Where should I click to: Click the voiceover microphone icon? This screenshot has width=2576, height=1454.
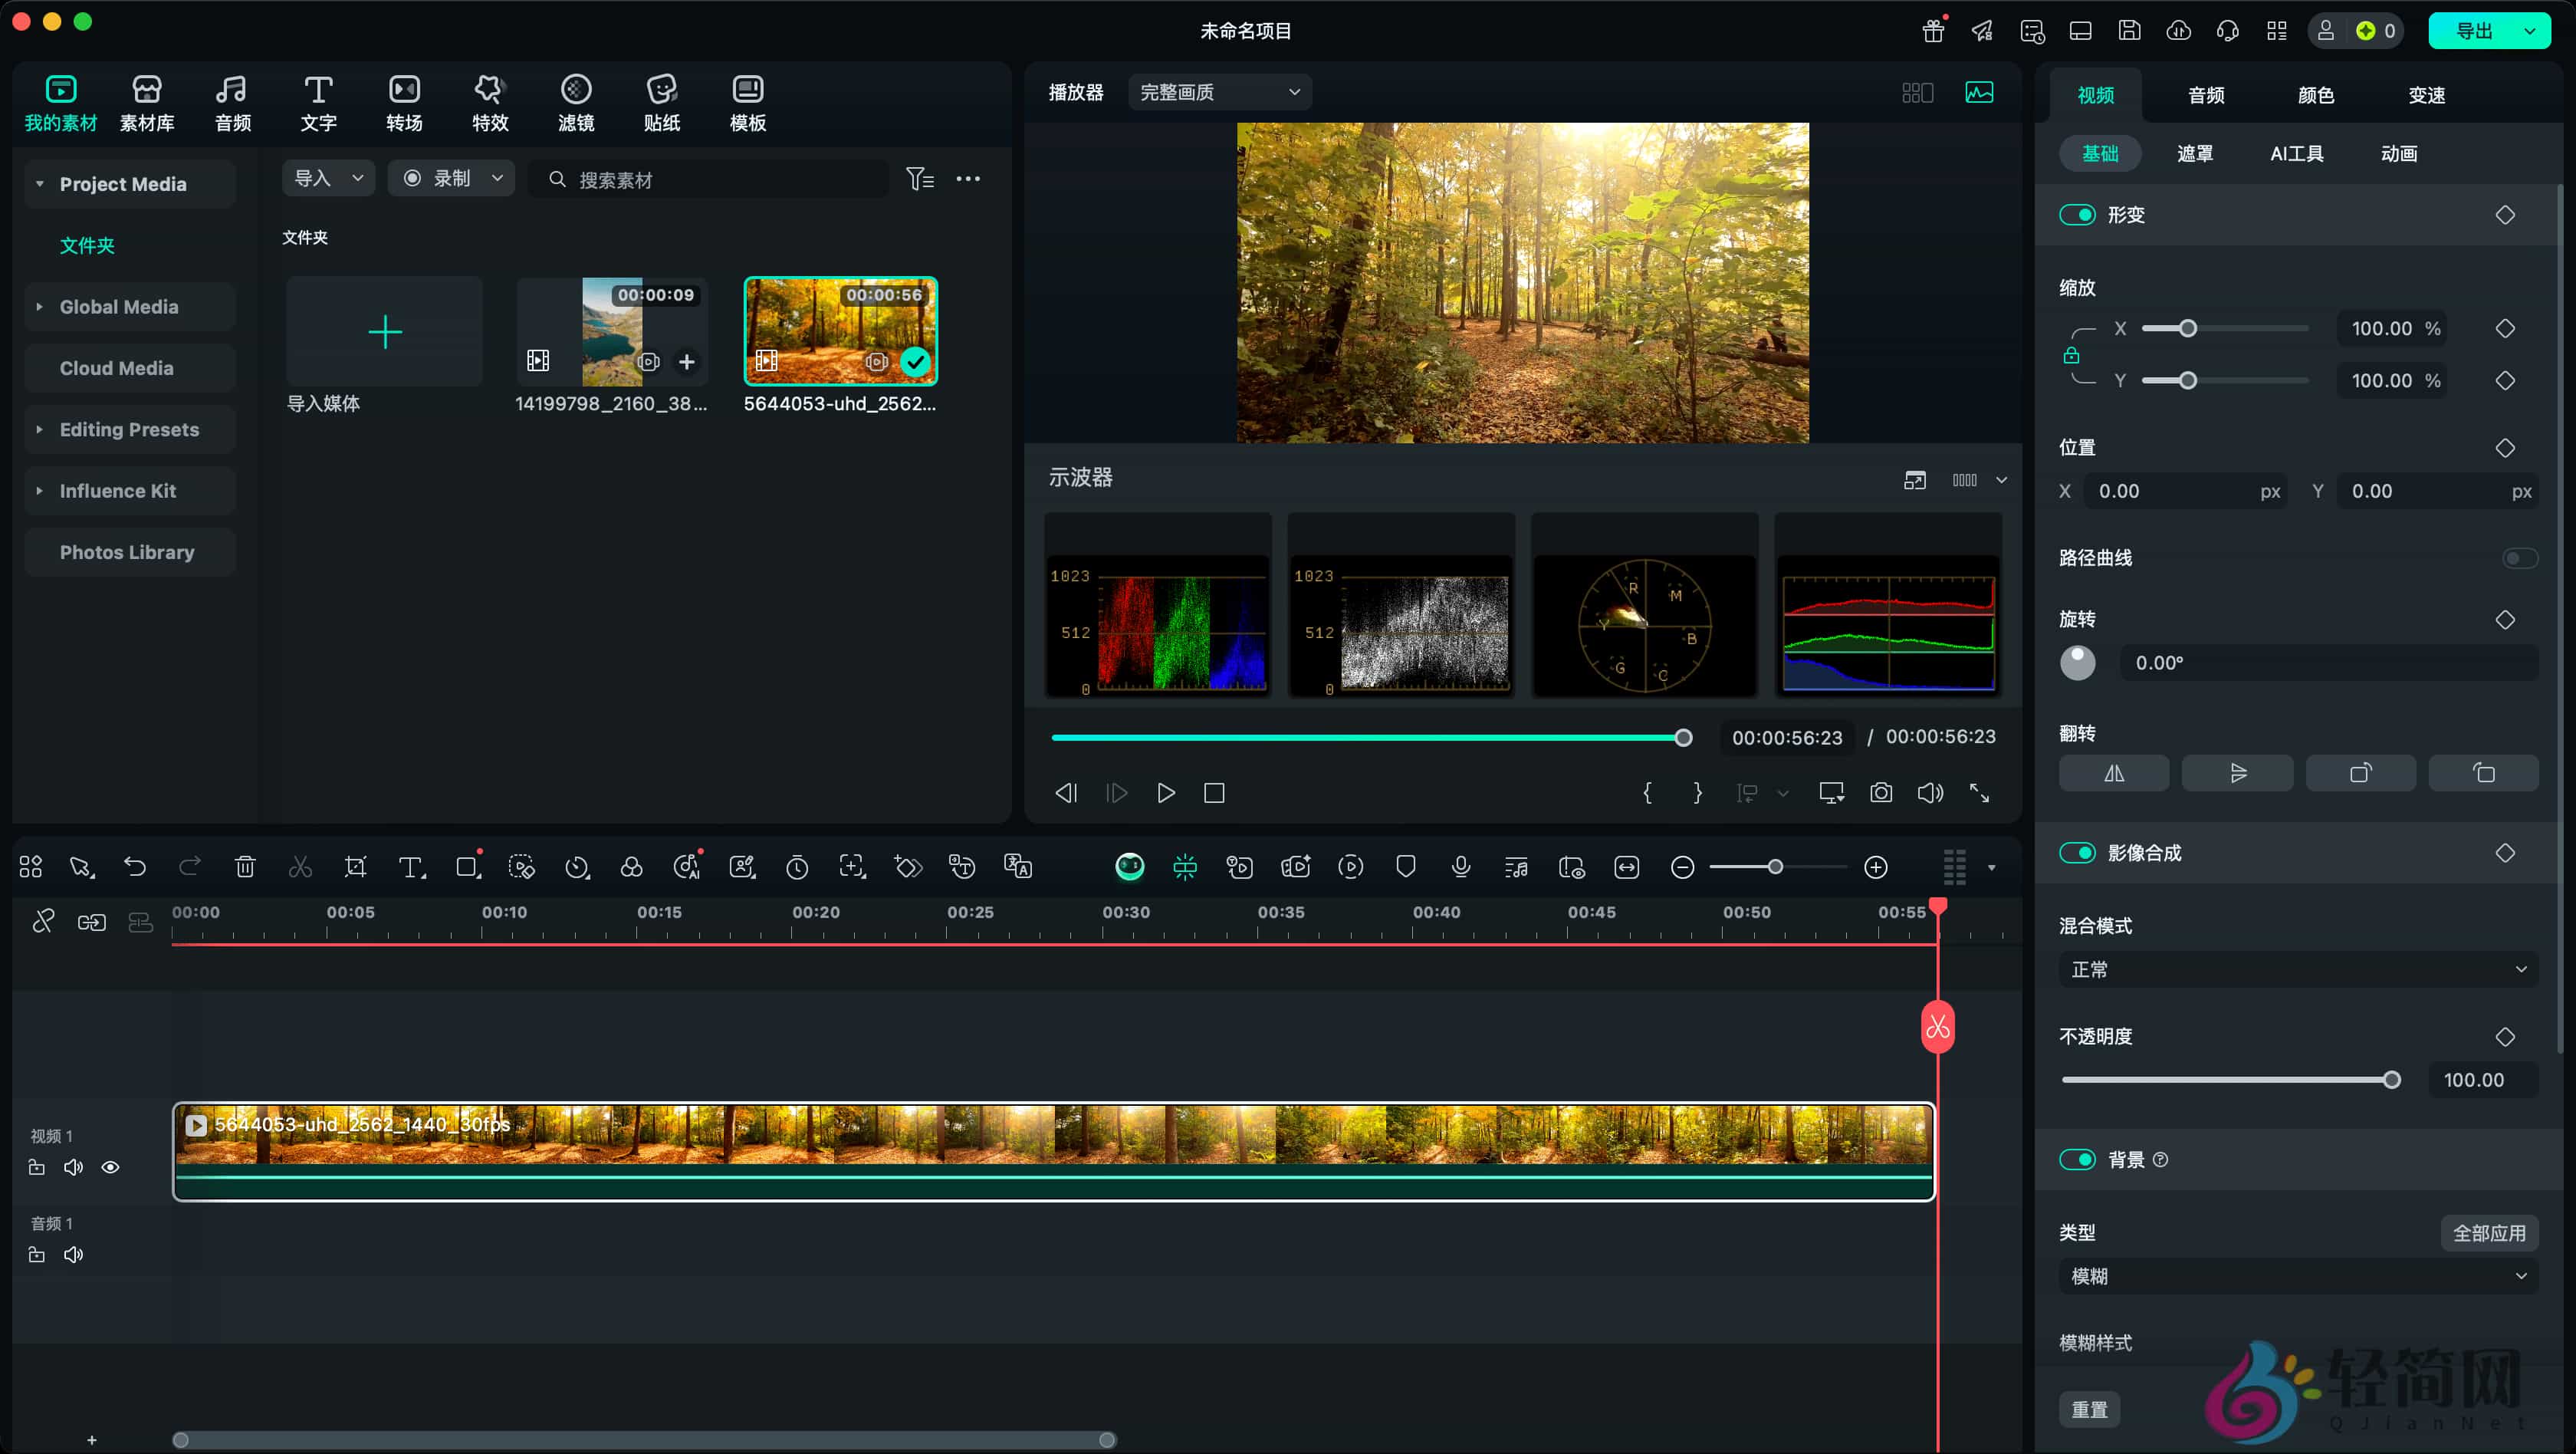point(1460,867)
